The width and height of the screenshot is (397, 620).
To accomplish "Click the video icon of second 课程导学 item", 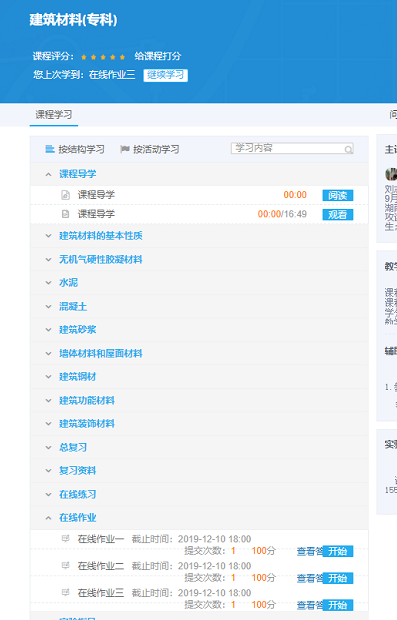I will coord(66,214).
